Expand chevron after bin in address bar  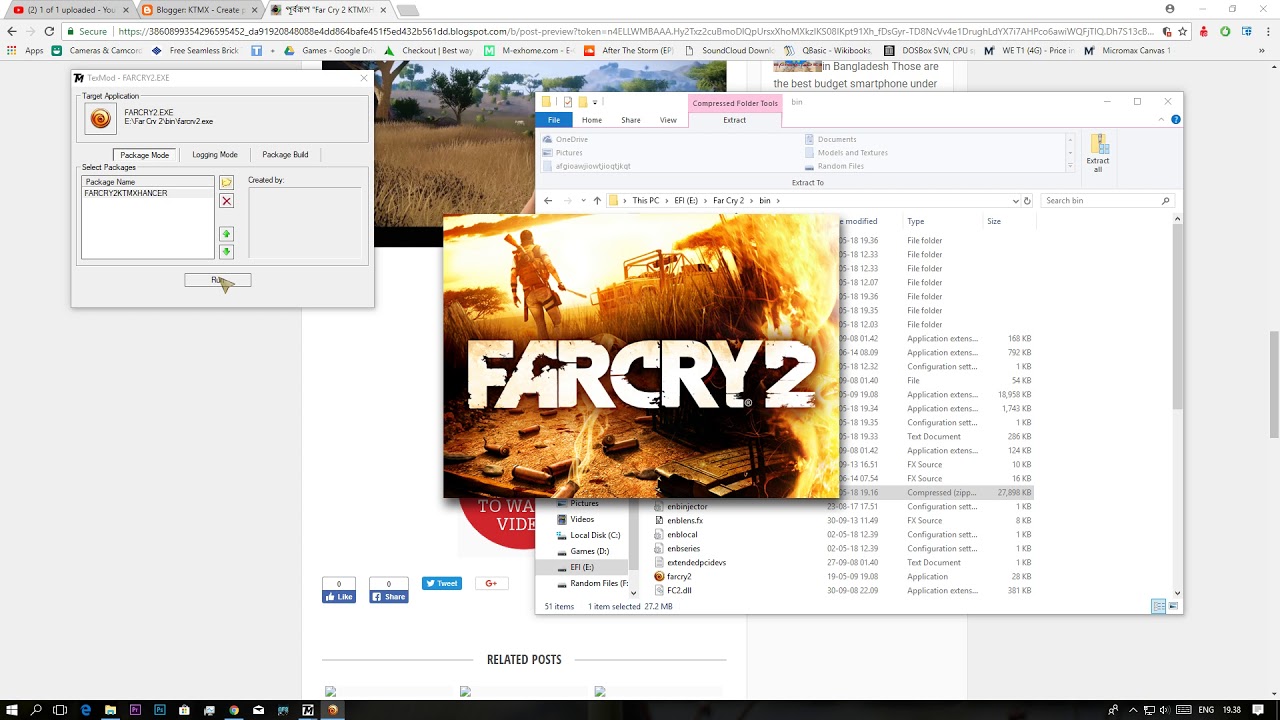tap(777, 200)
